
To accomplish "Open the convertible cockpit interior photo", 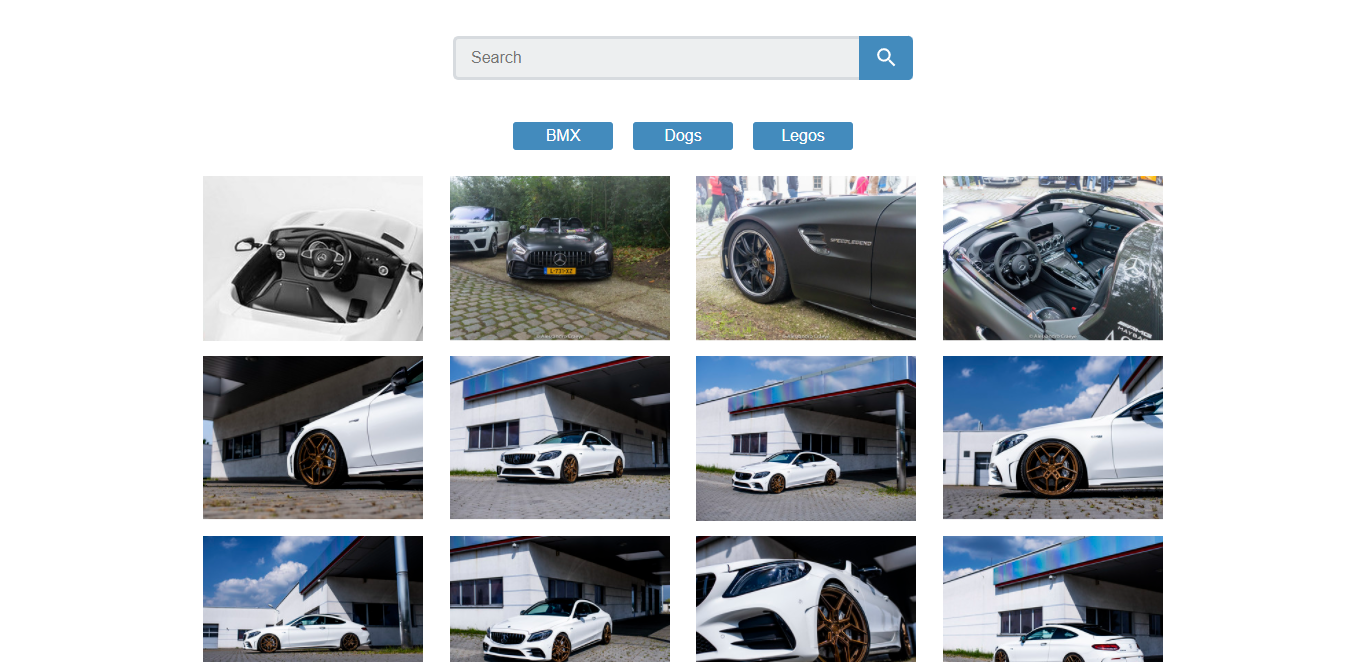I will 1053,258.
